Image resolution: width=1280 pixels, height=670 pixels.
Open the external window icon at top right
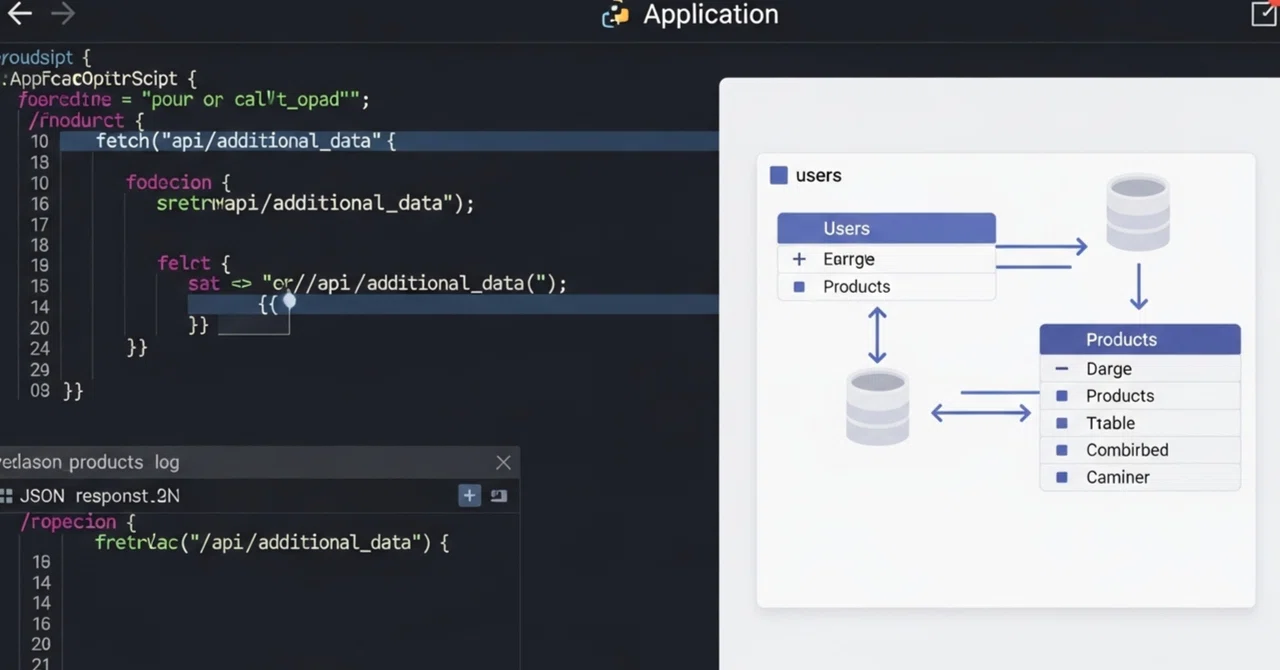[1265, 12]
